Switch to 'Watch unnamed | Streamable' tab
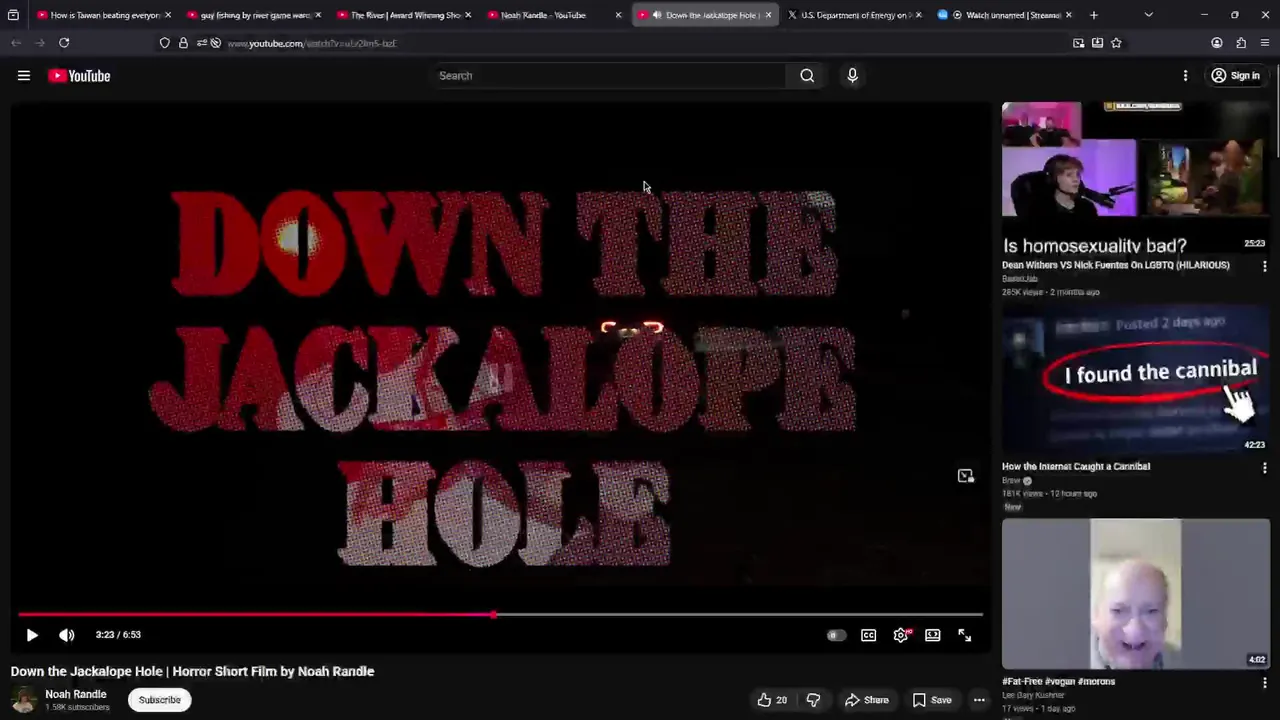 [1005, 15]
